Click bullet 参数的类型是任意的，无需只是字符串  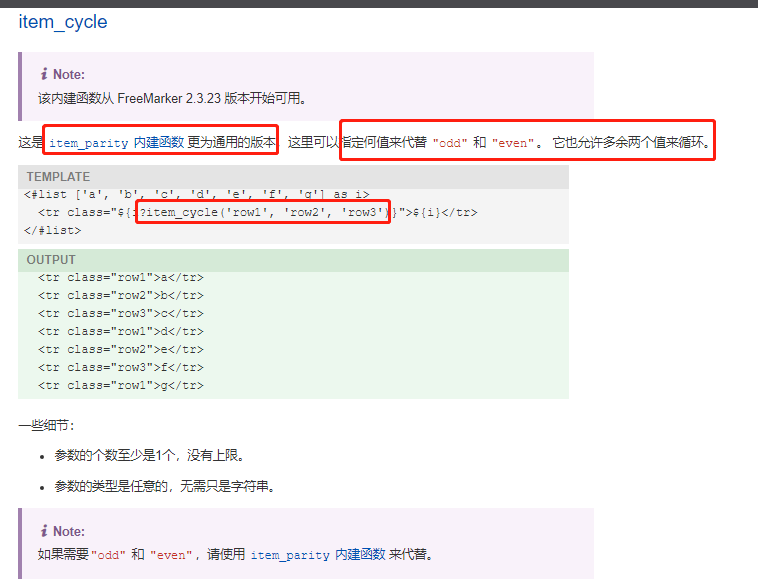pos(165,486)
